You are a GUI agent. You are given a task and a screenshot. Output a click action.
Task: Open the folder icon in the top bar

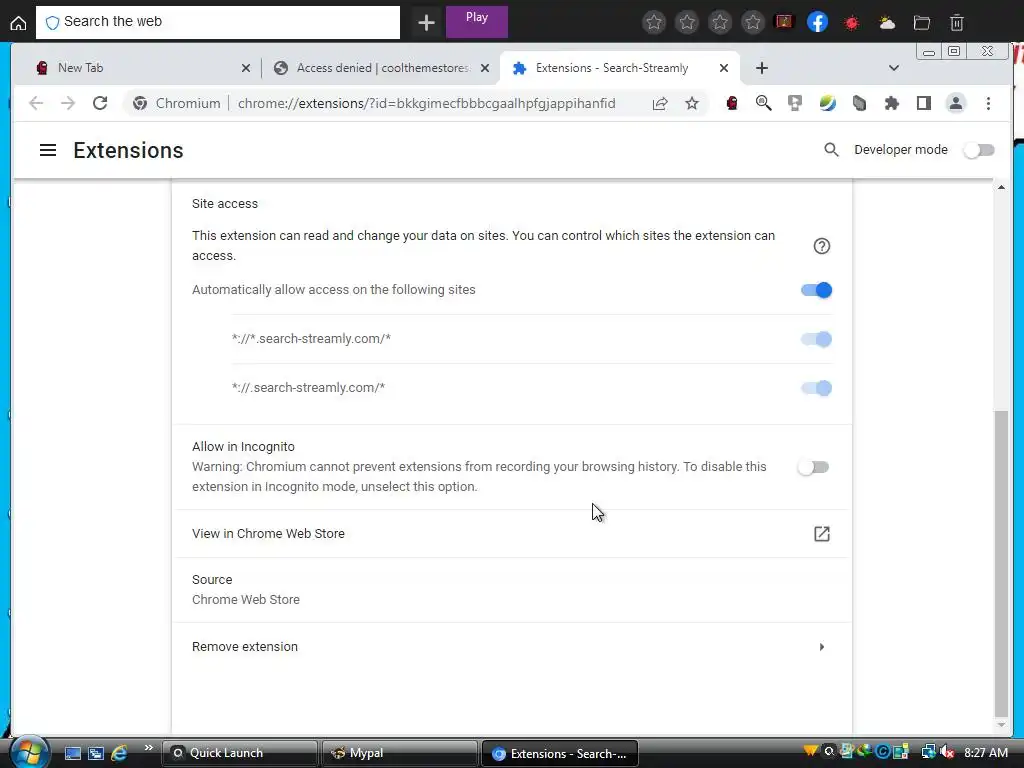click(921, 23)
